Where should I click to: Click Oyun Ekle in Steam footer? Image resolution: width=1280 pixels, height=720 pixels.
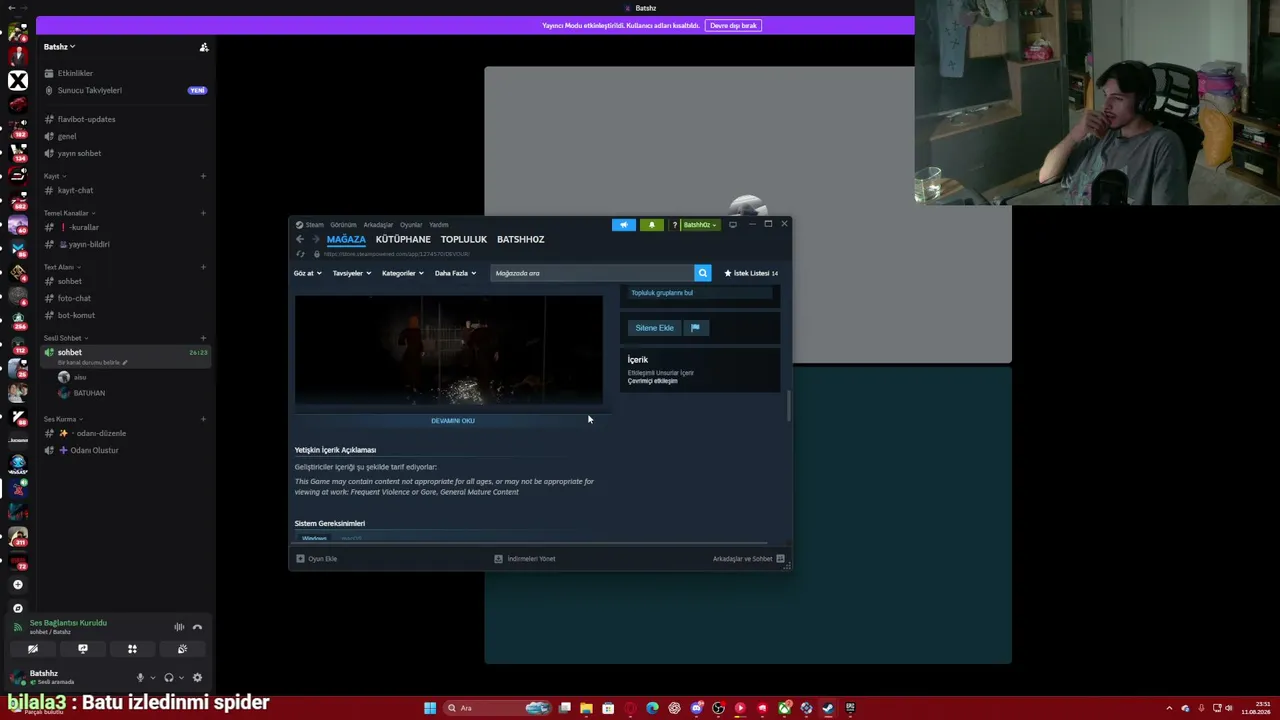pos(317,559)
